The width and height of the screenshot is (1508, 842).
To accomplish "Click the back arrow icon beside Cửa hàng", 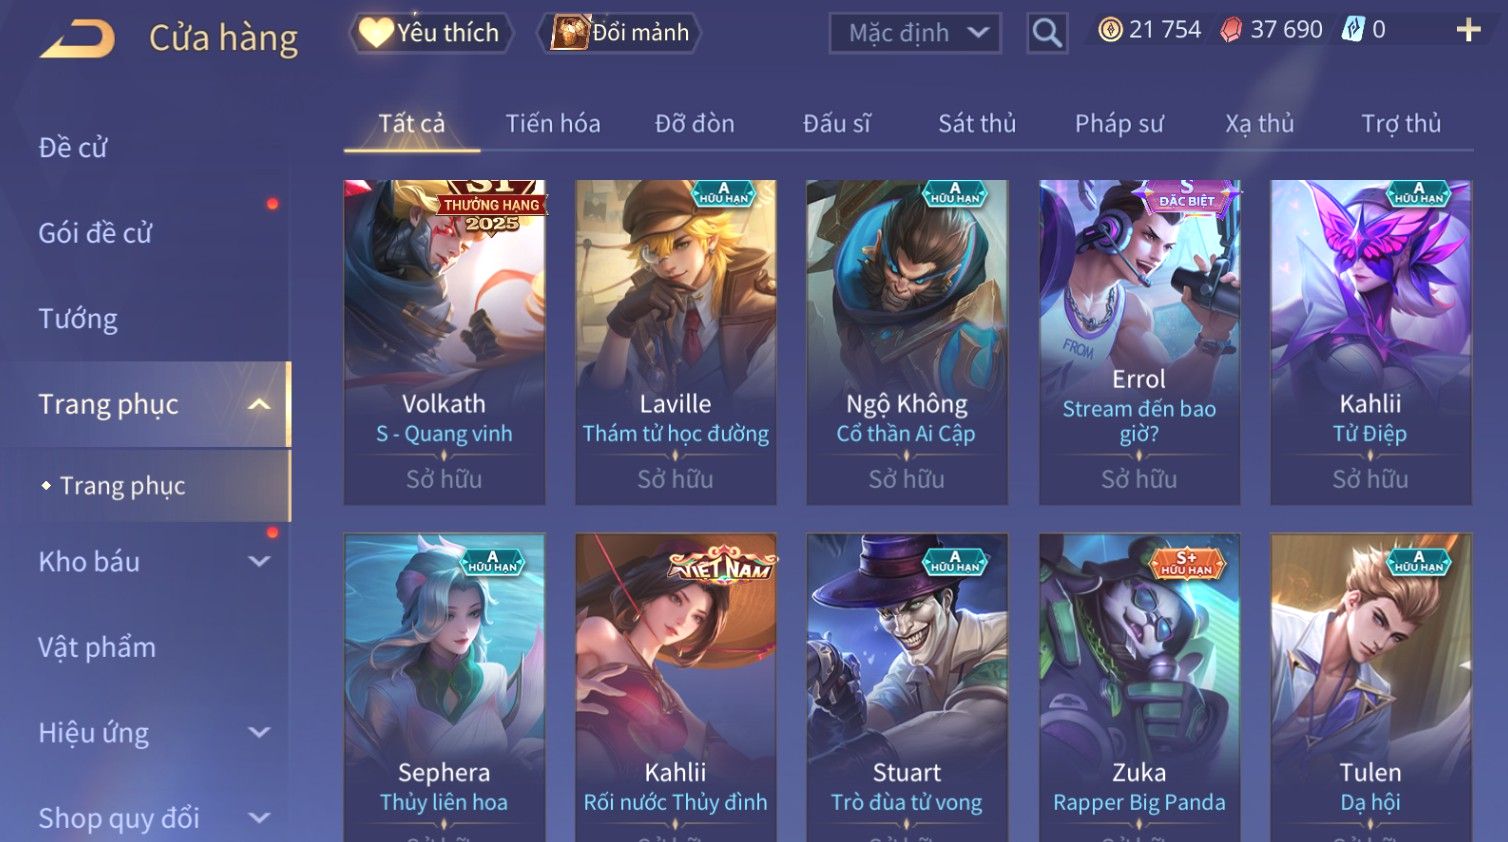I will coord(77,39).
